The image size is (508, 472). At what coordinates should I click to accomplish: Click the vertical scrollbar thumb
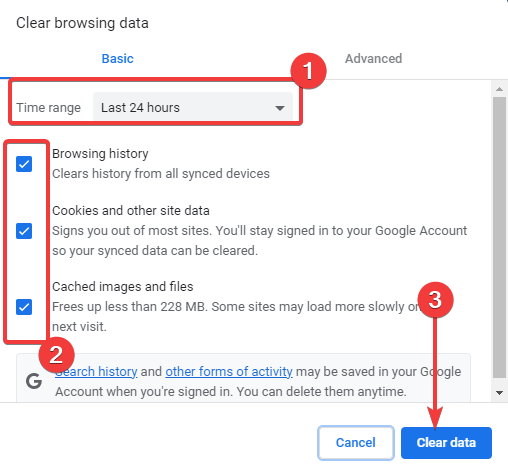tap(499, 237)
